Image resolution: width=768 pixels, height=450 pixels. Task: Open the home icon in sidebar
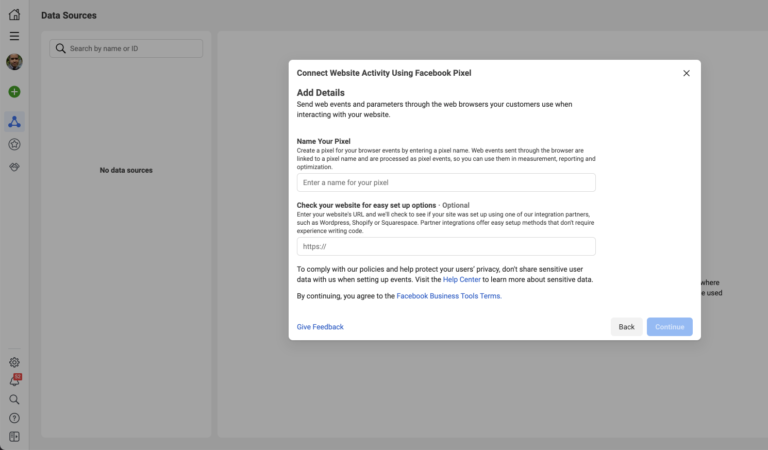point(14,15)
